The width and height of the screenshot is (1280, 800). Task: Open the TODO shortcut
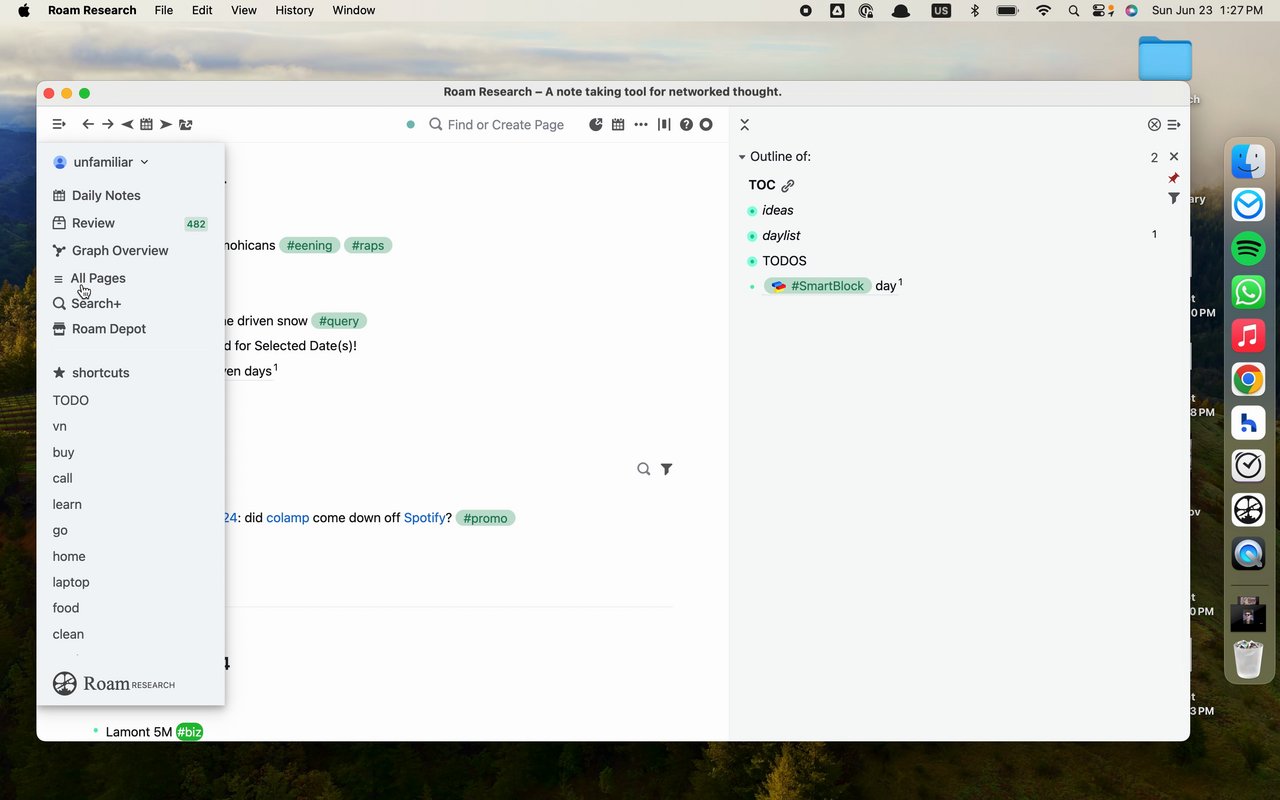(x=71, y=400)
